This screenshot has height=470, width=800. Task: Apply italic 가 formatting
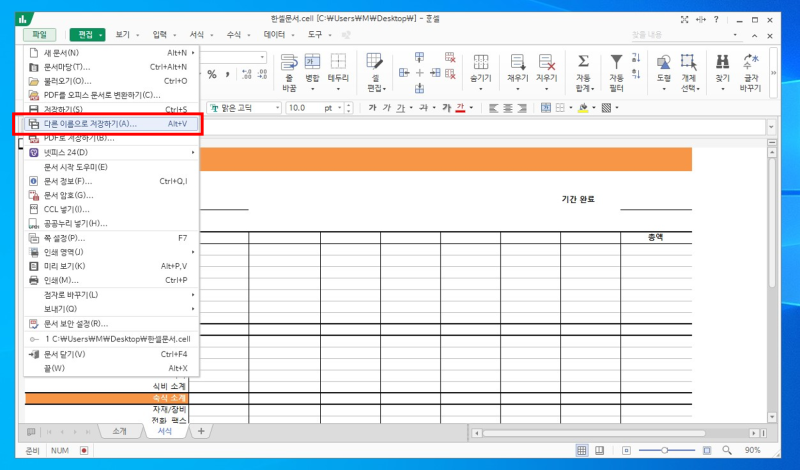tap(387, 108)
